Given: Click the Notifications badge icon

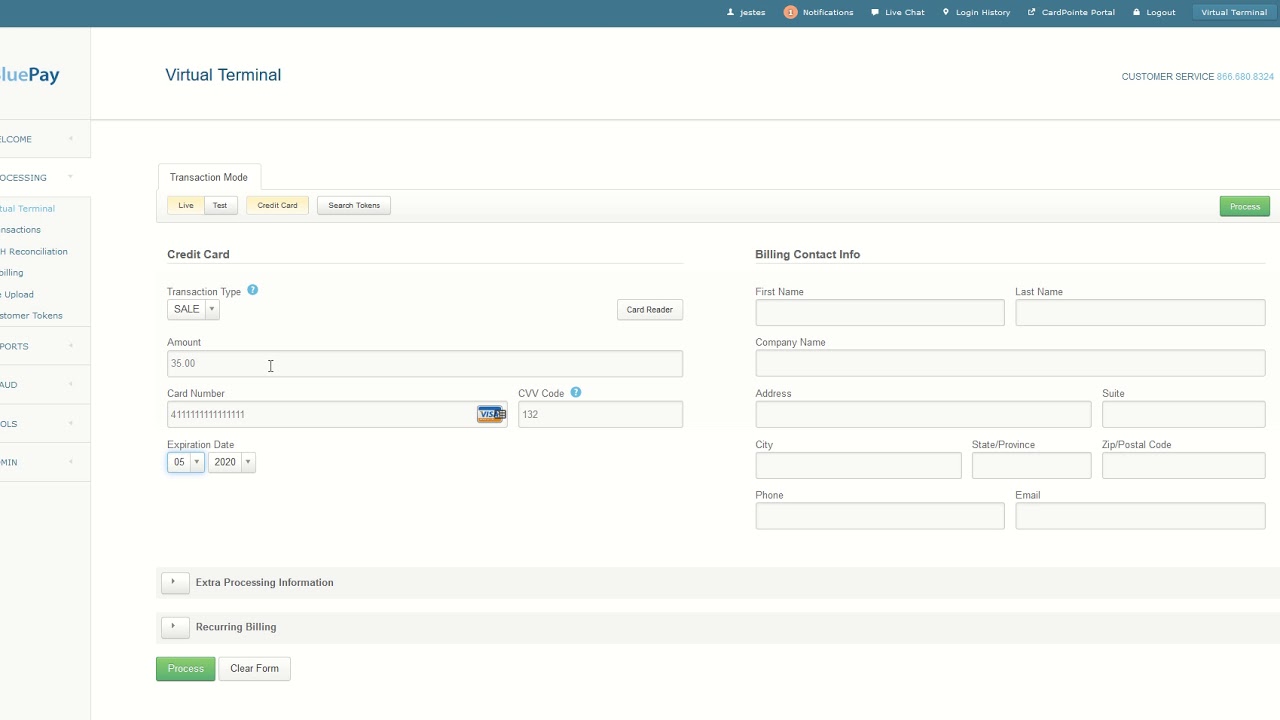Looking at the screenshot, I should pyautogui.click(x=790, y=12).
